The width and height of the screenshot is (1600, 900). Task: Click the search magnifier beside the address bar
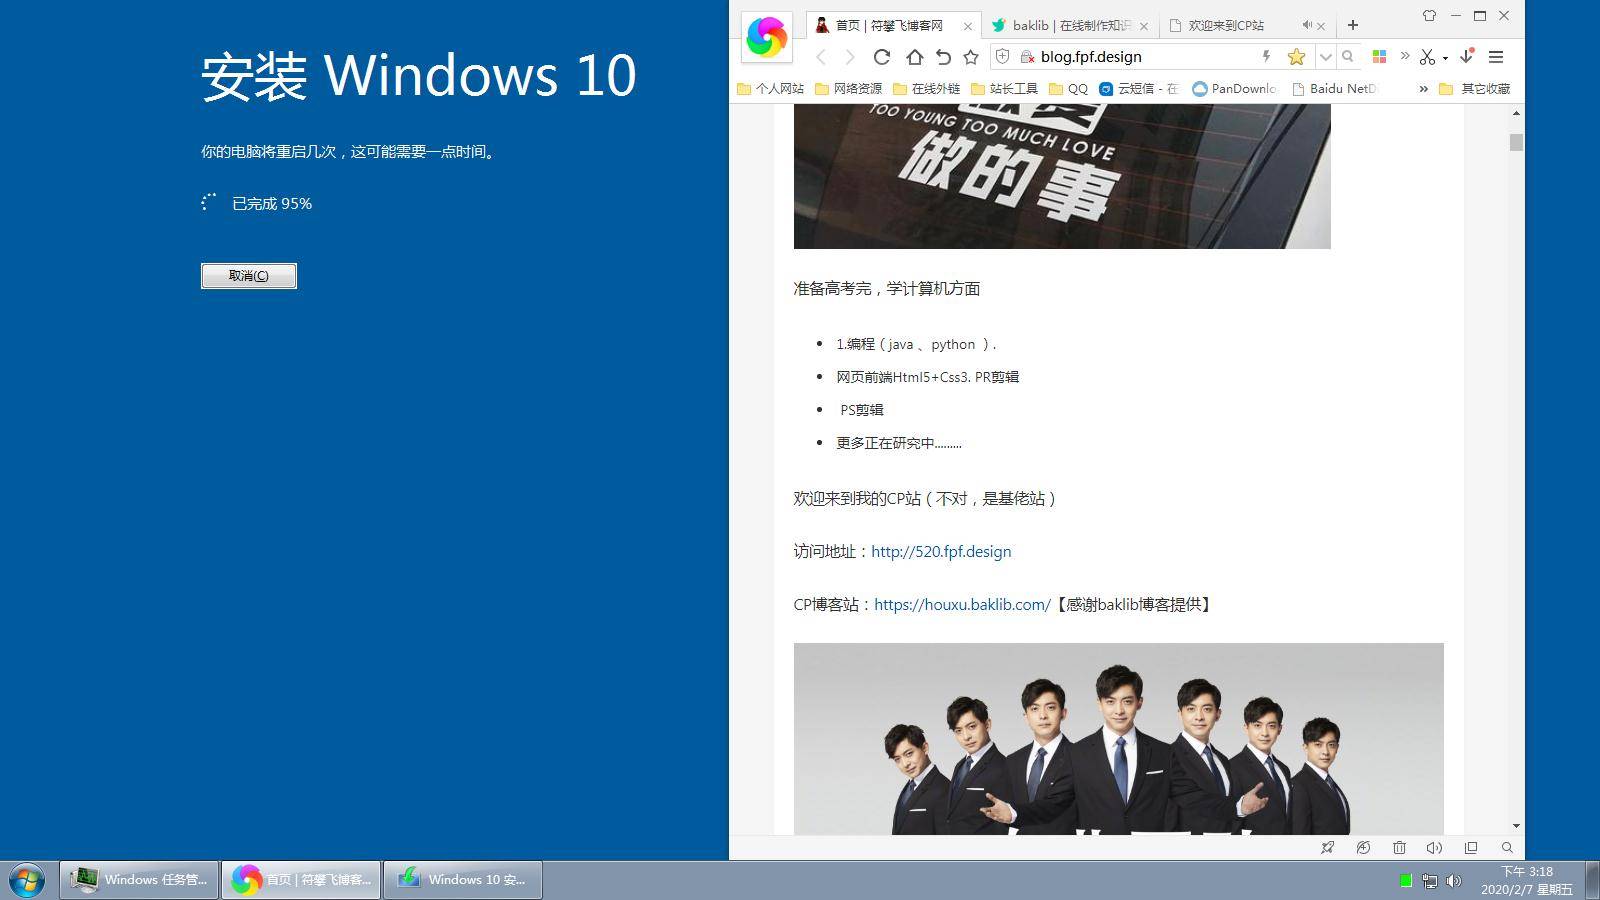coord(1348,57)
